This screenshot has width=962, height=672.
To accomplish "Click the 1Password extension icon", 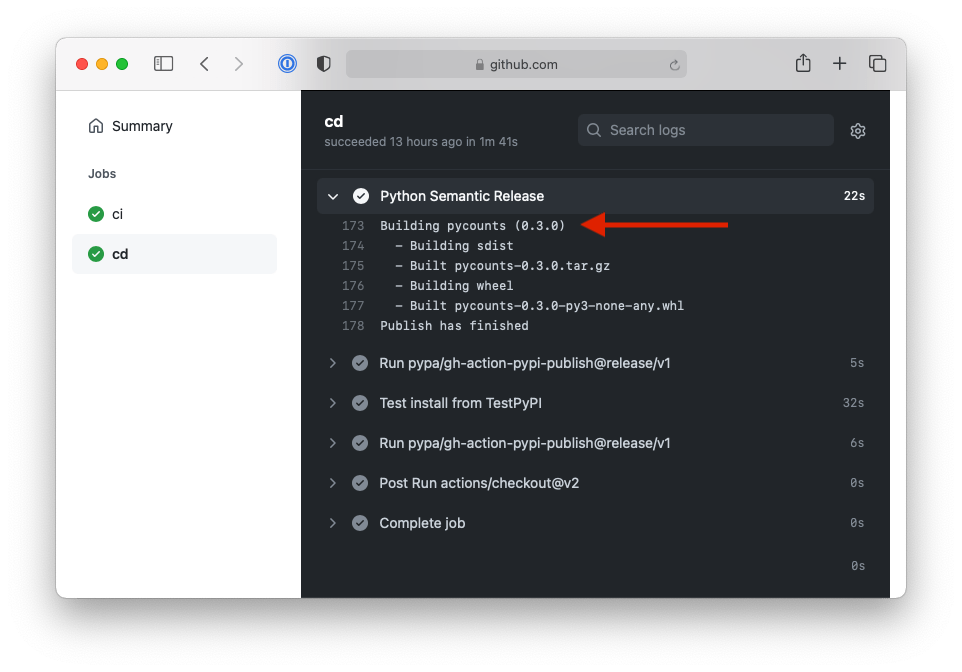I will (x=287, y=64).
